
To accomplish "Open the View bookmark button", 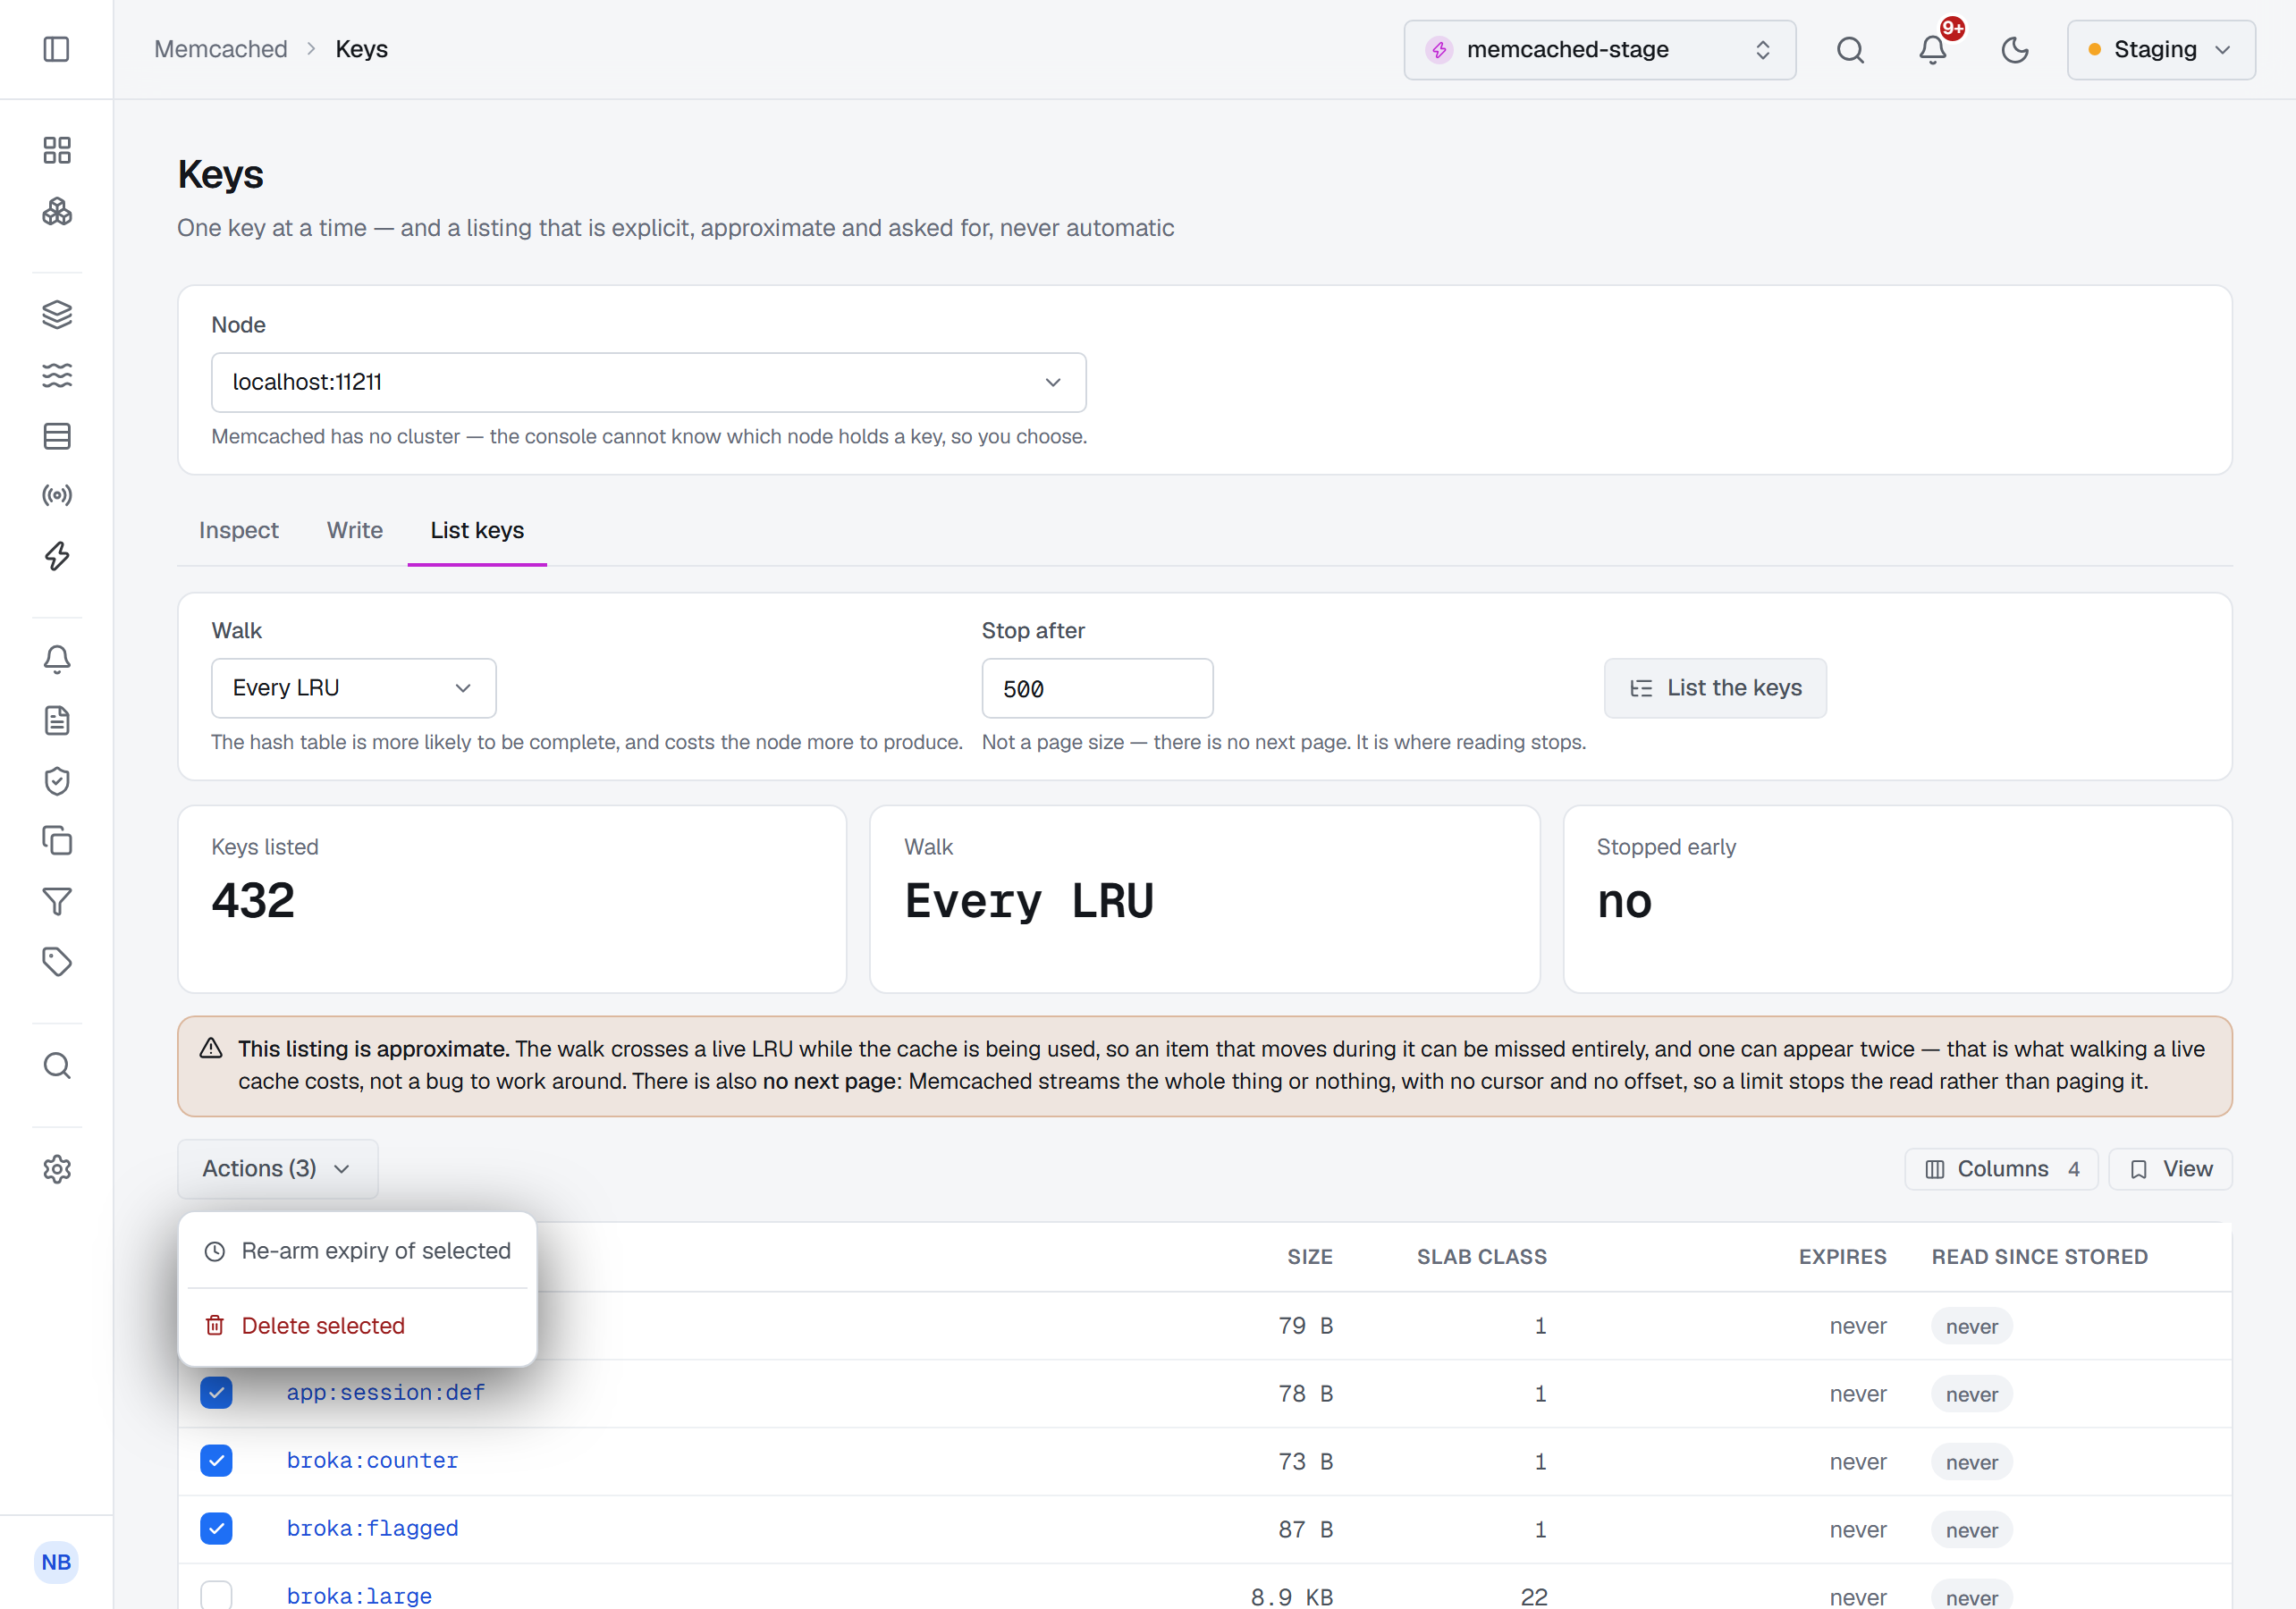I will coord(2170,1169).
